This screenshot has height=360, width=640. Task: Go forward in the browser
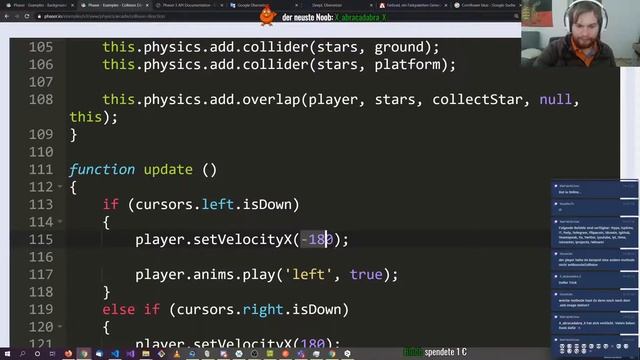(x=17, y=16)
